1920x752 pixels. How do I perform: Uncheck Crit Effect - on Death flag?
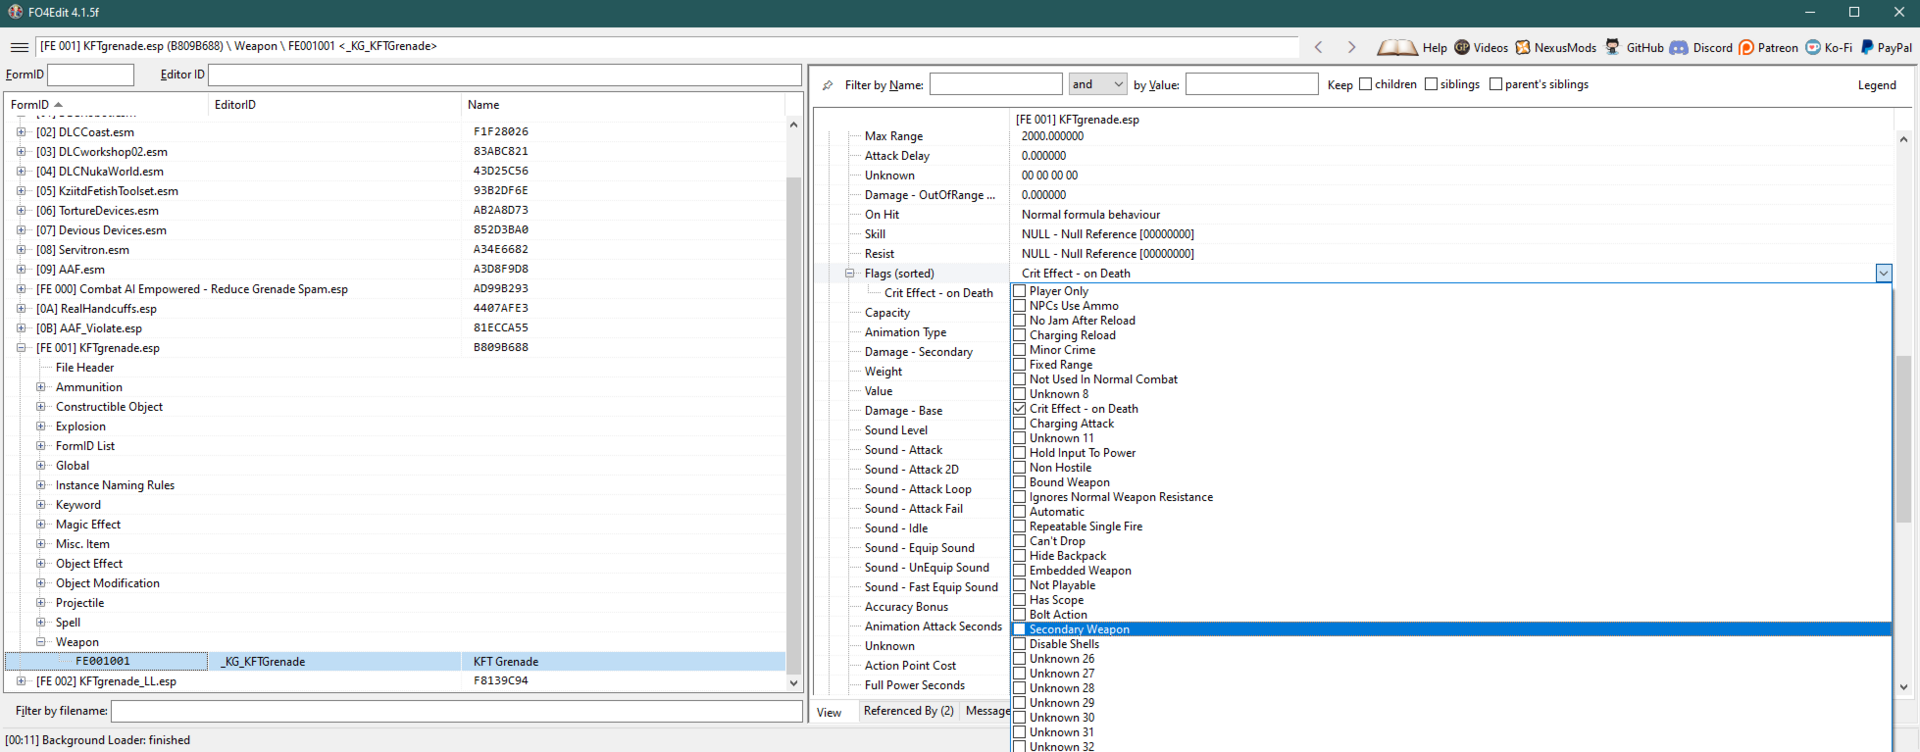1020,409
